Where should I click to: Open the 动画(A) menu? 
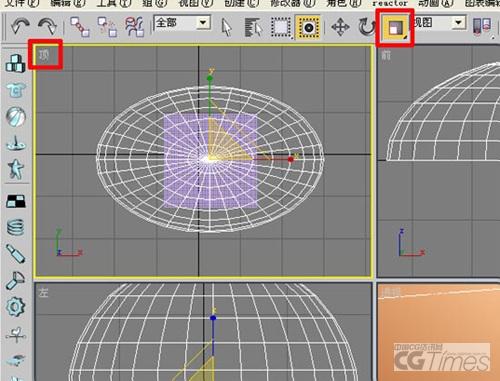[436, 3]
